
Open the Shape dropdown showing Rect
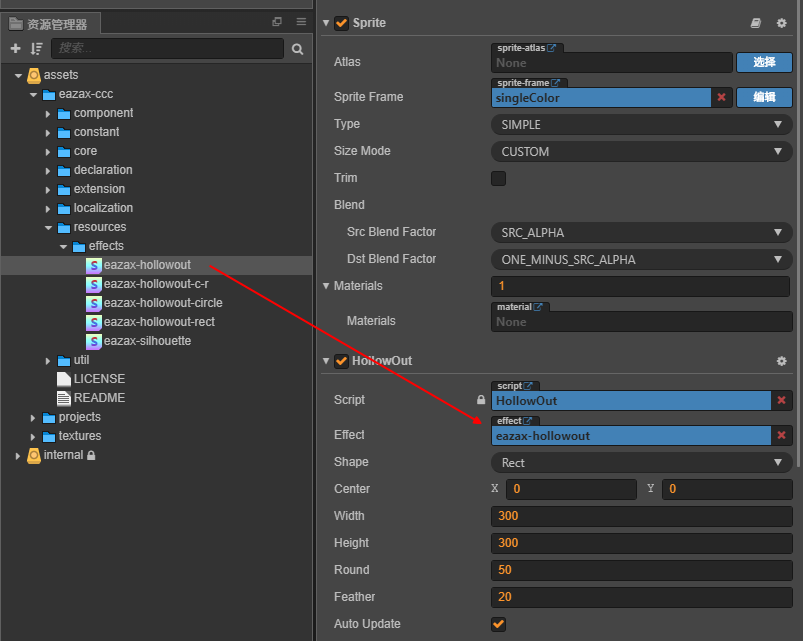pyautogui.click(x=642, y=462)
